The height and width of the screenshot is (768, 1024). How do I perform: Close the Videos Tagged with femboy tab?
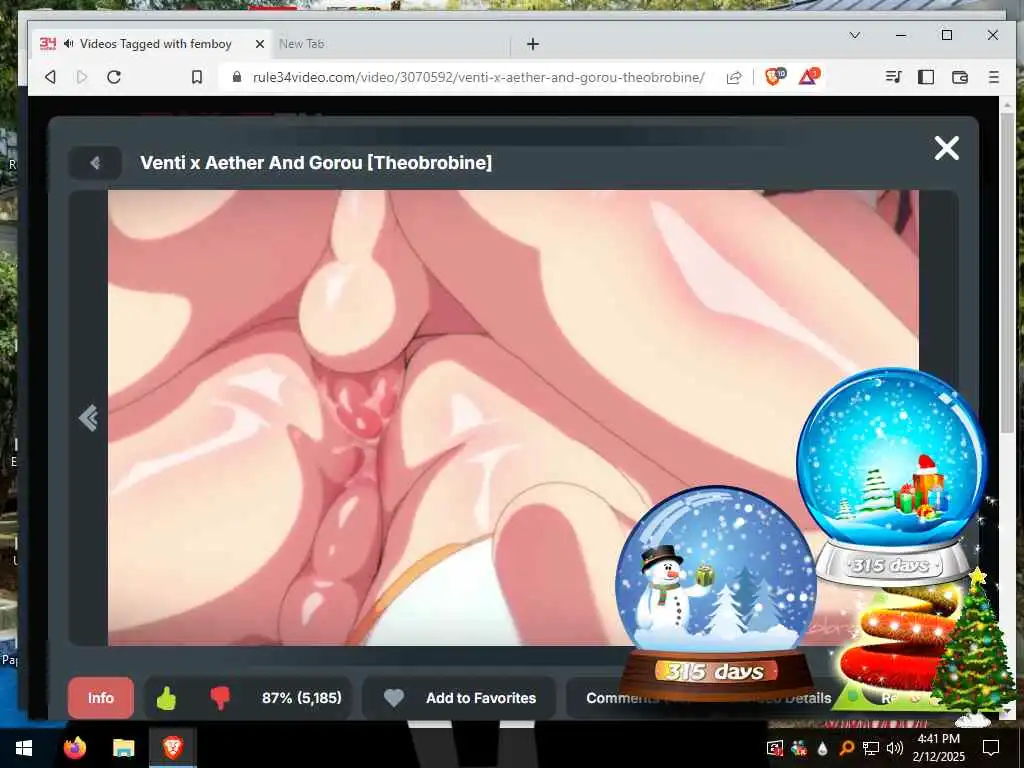(x=259, y=44)
